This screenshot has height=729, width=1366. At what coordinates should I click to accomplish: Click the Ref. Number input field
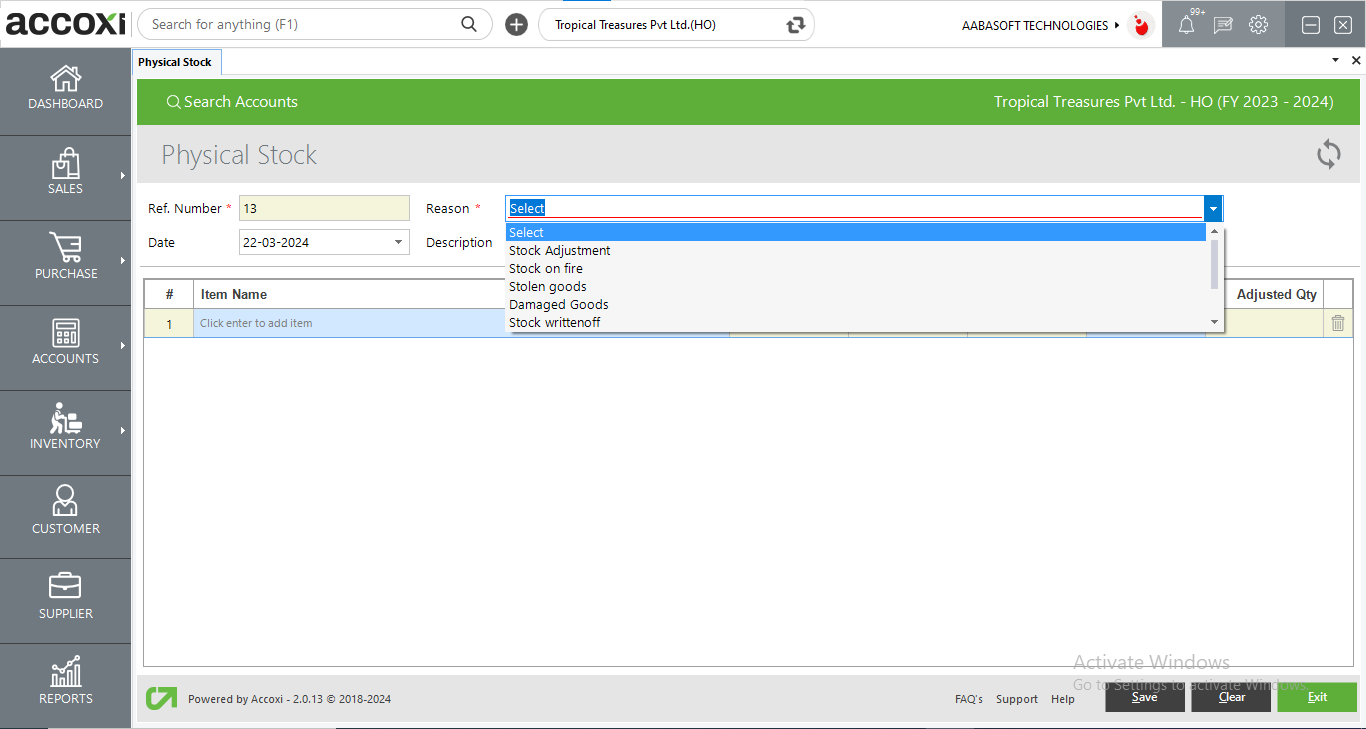324,208
